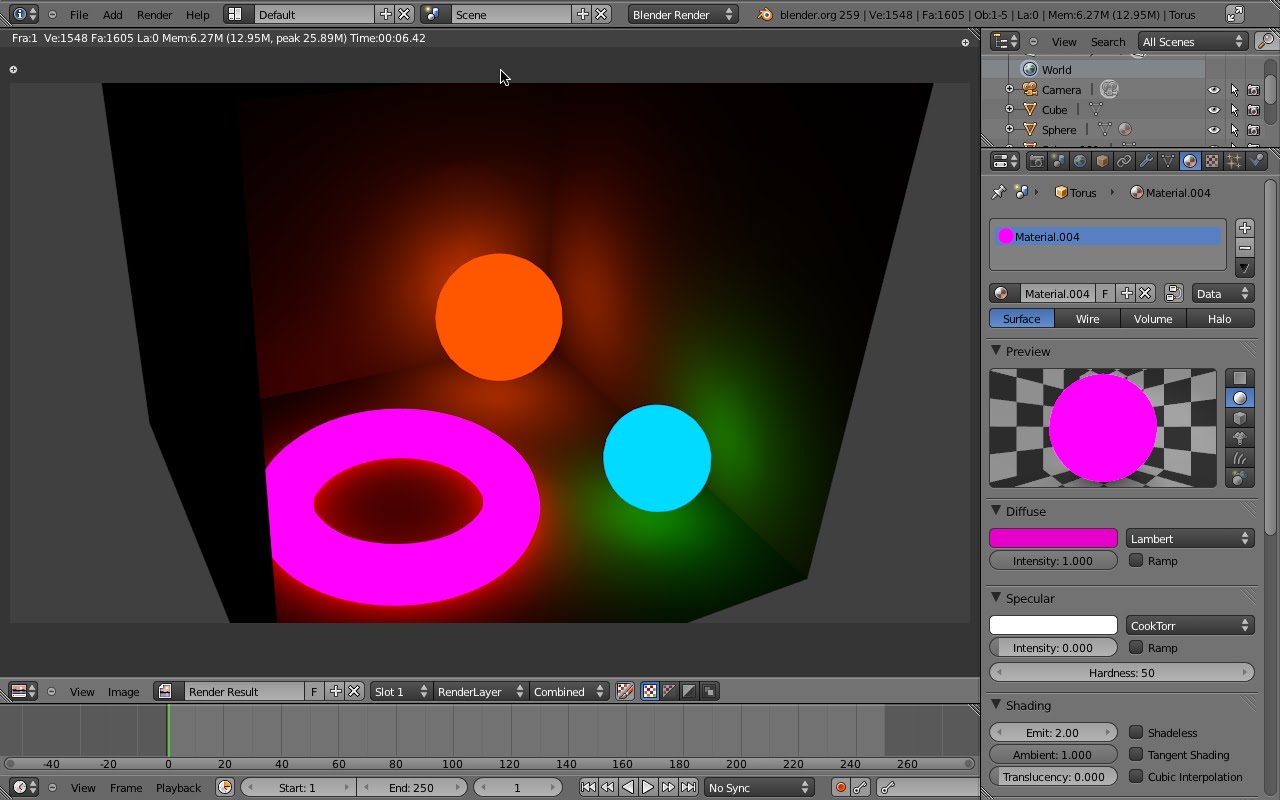Toggle visibility of the Sphere object in outliner

tap(1213, 129)
